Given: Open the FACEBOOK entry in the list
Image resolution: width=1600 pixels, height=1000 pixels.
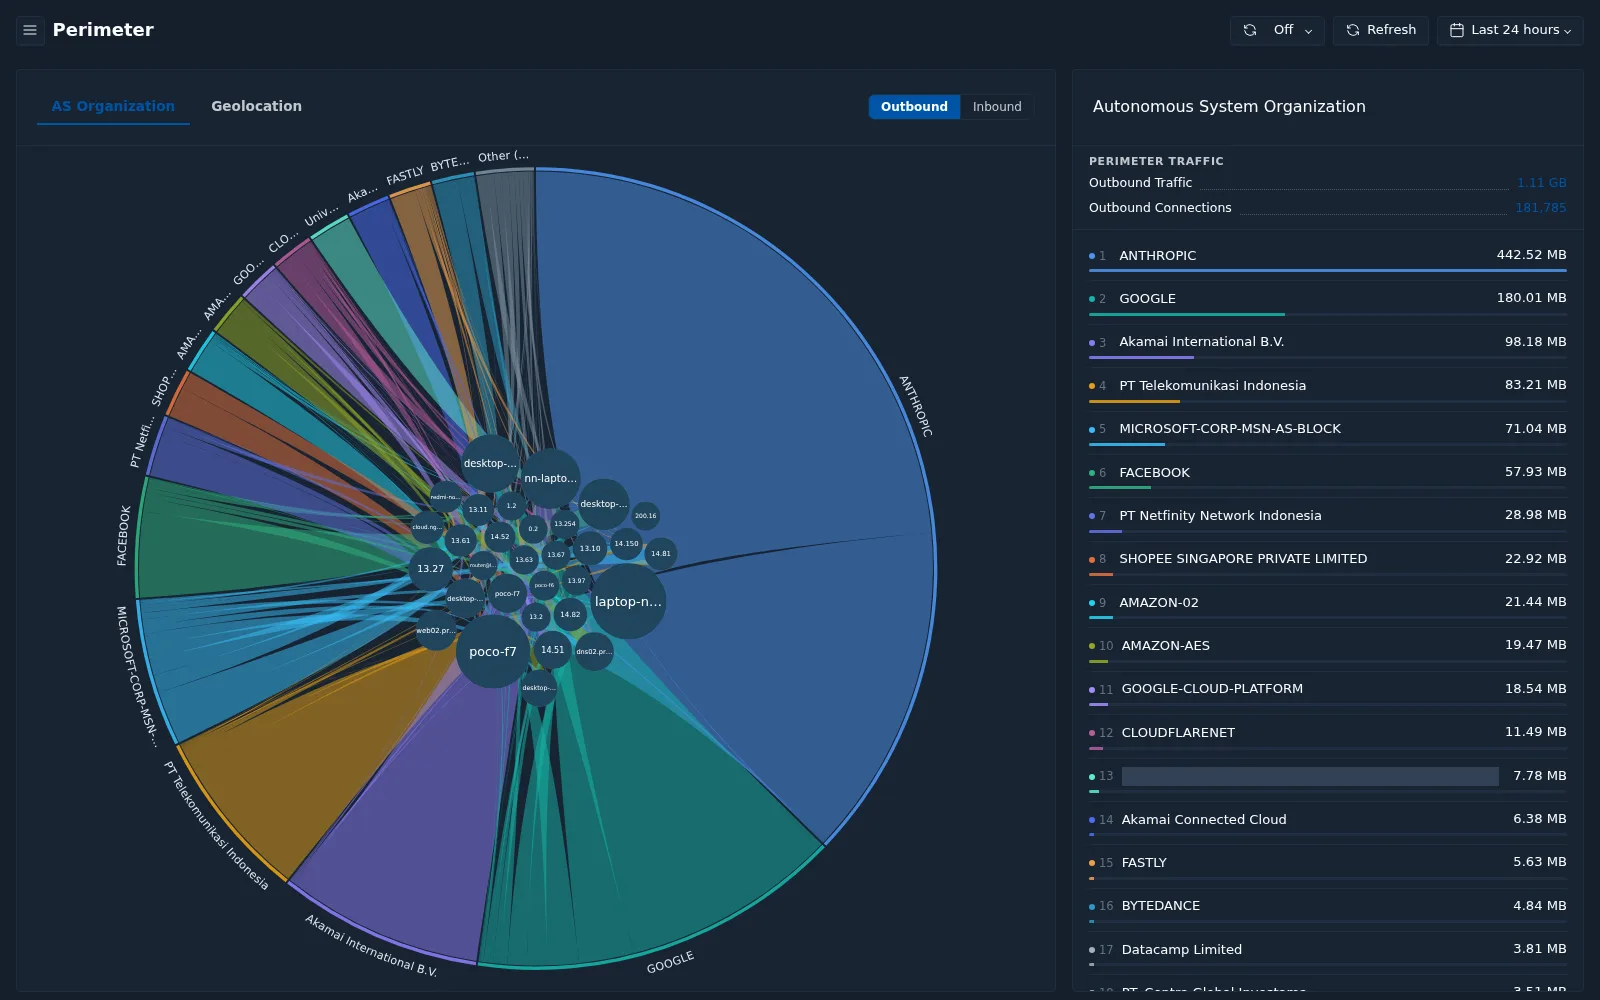Looking at the screenshot, I should point(1328,473).
